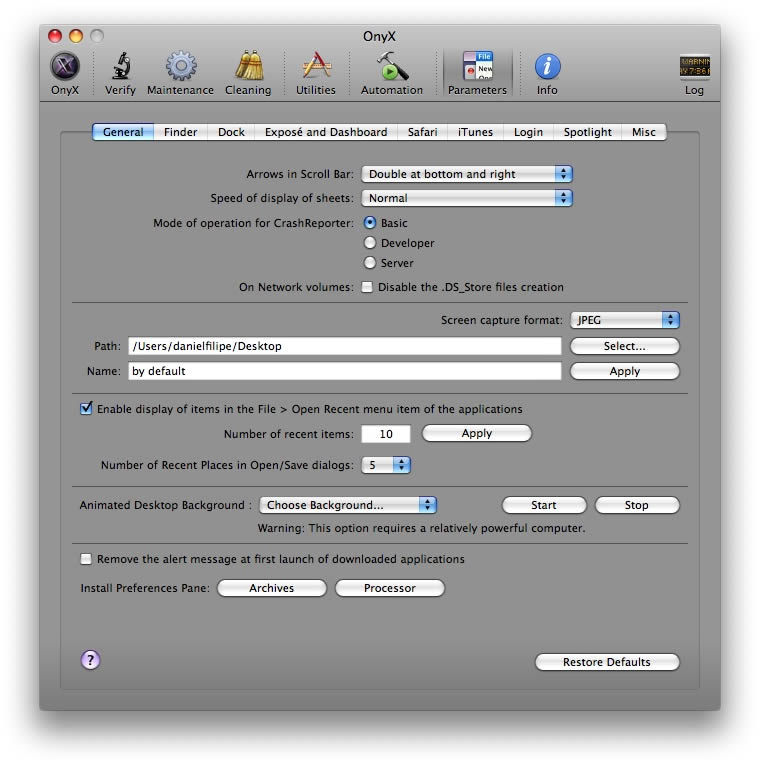Switch to the Finder tab

point(180,132)
